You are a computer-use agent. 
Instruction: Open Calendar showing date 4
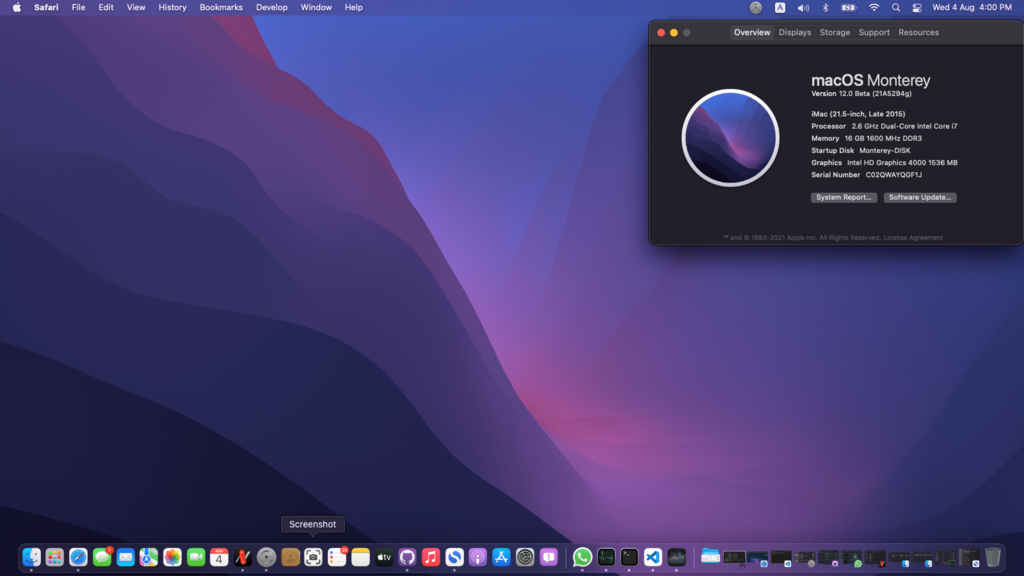tap(219, 557)
